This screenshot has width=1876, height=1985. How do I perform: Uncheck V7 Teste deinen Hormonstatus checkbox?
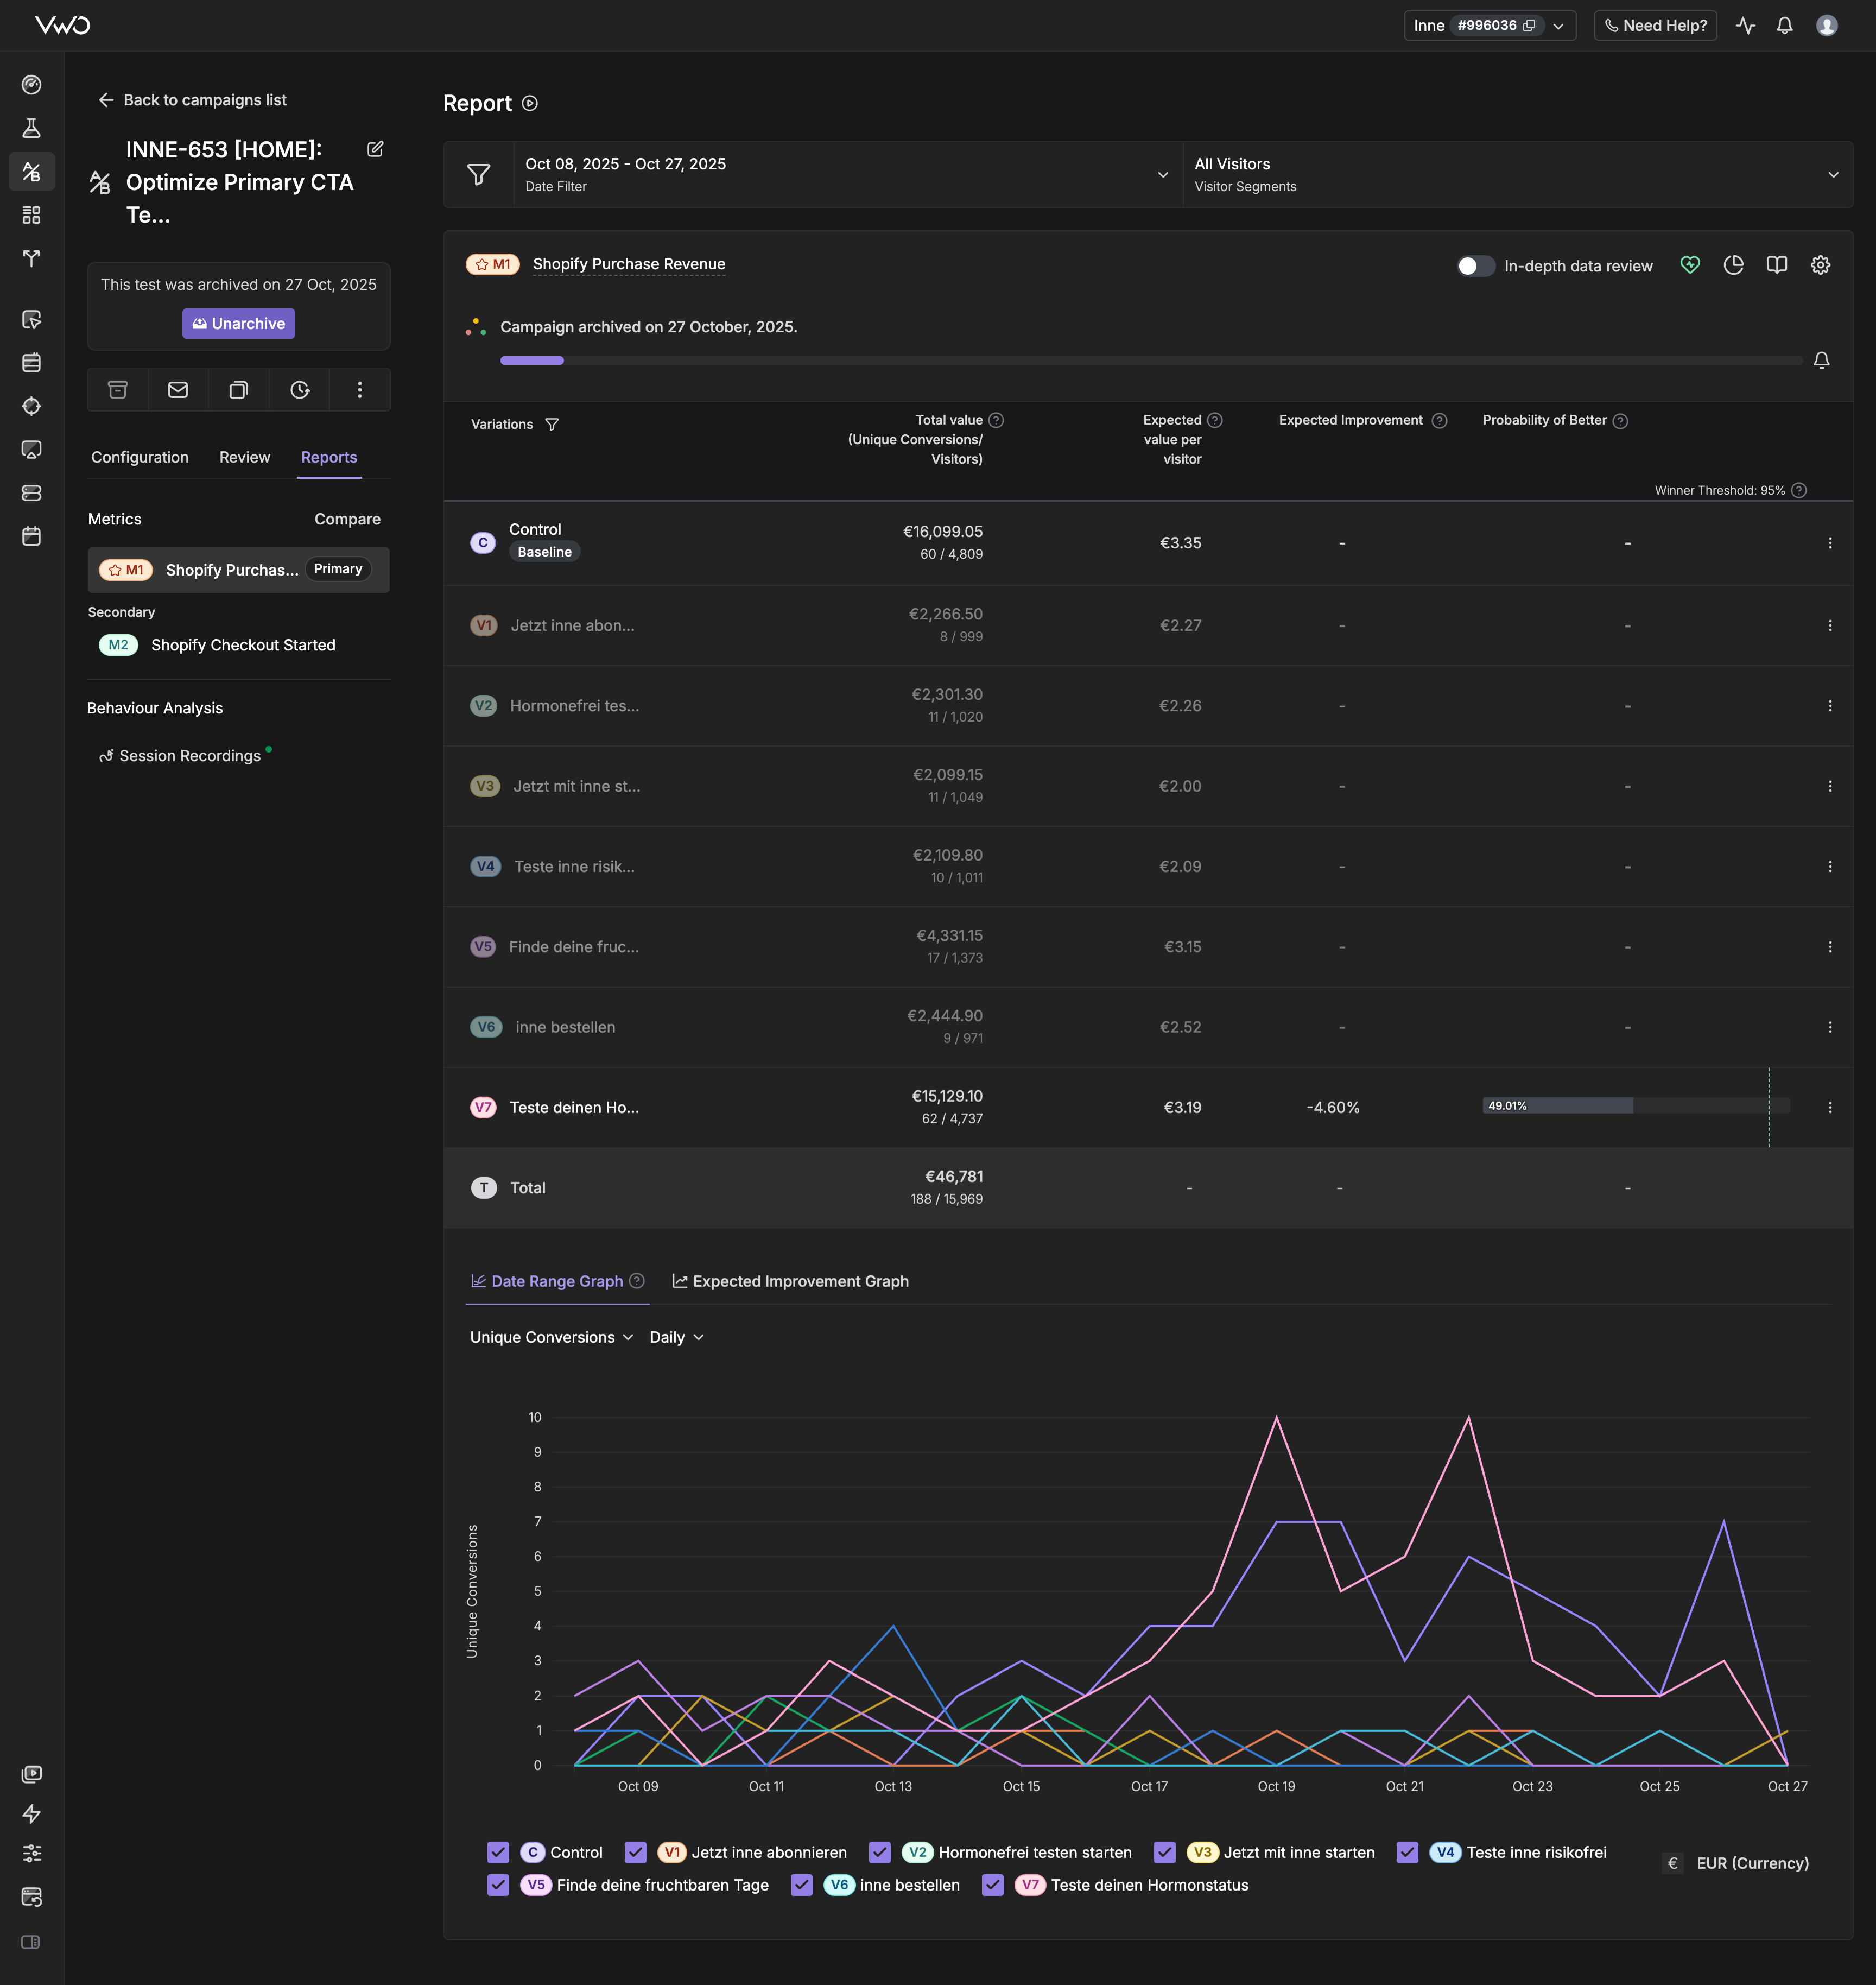coord(993,1885)
